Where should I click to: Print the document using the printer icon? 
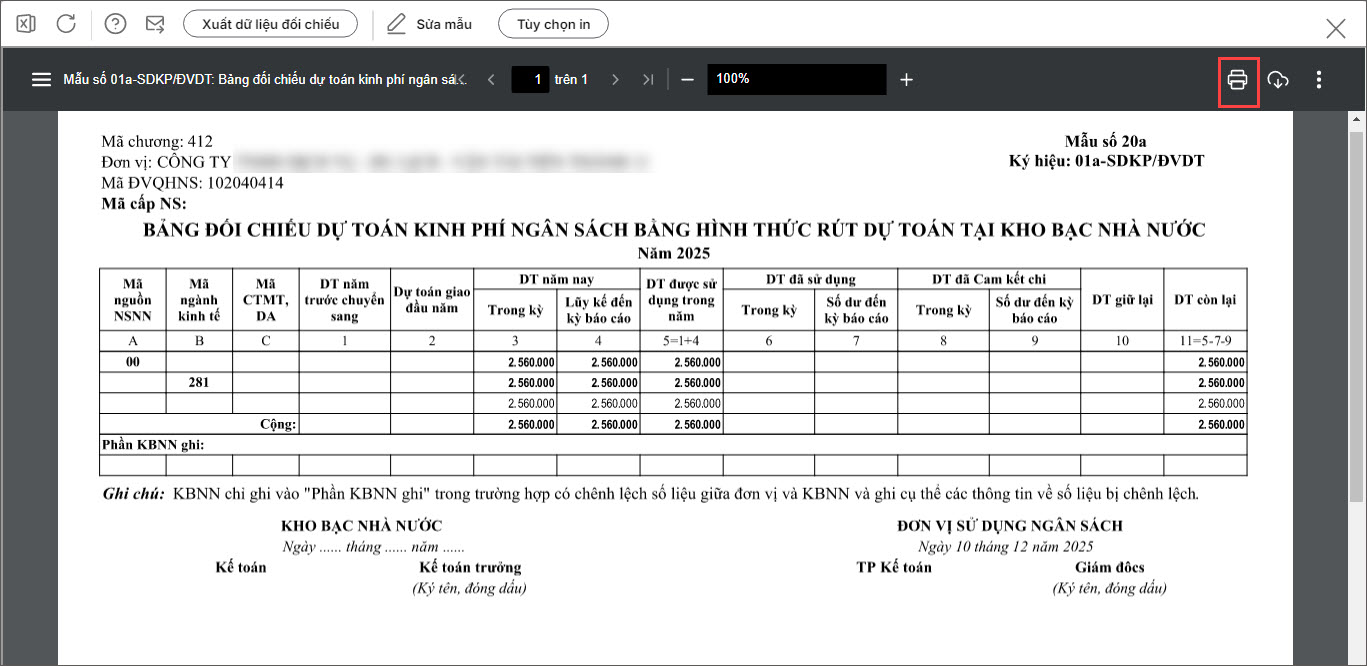click(x=1237, y=80)
